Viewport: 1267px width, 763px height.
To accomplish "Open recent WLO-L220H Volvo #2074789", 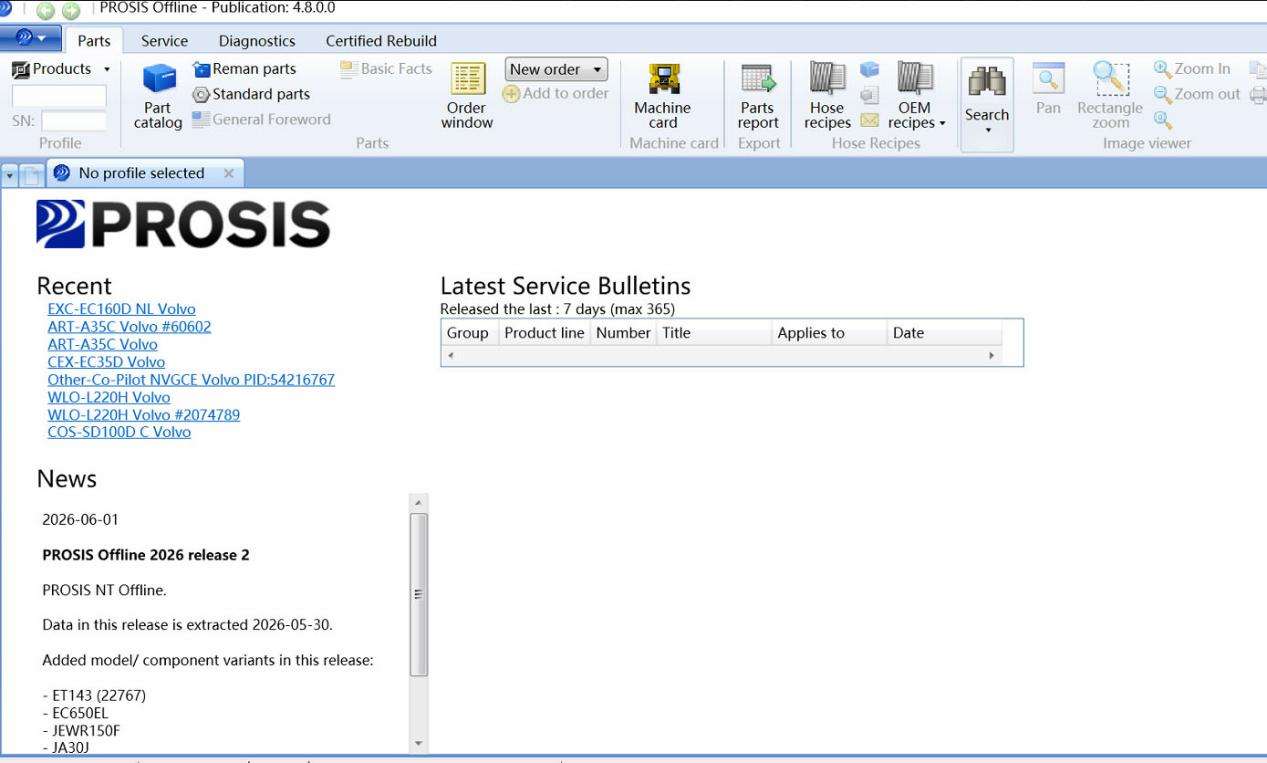I will (144, 414).
